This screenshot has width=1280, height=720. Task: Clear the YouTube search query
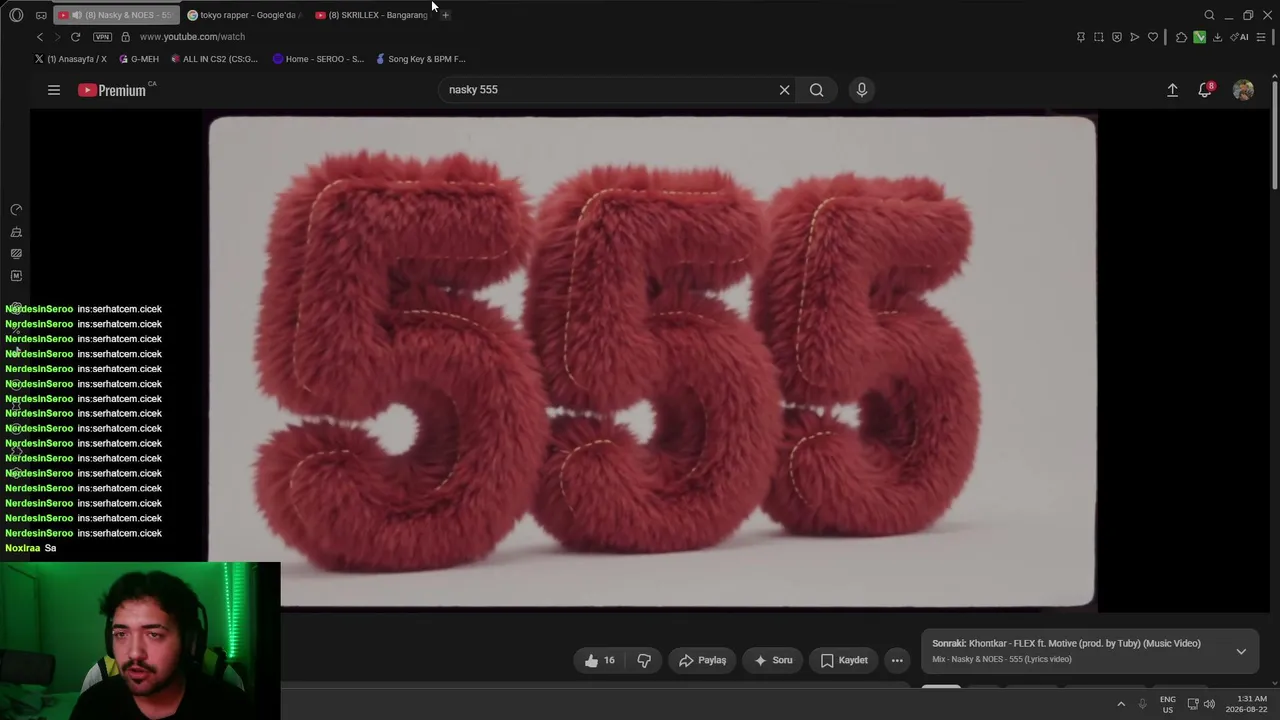click(785, 90)
